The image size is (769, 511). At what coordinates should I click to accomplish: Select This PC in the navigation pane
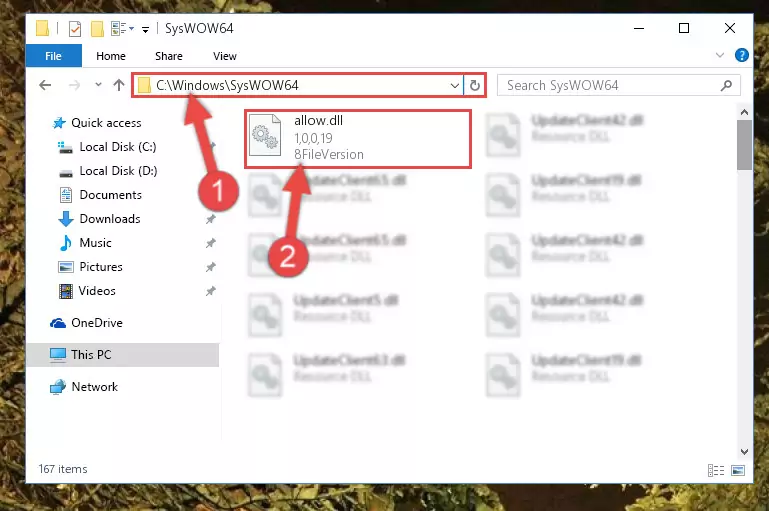[123, 355]
